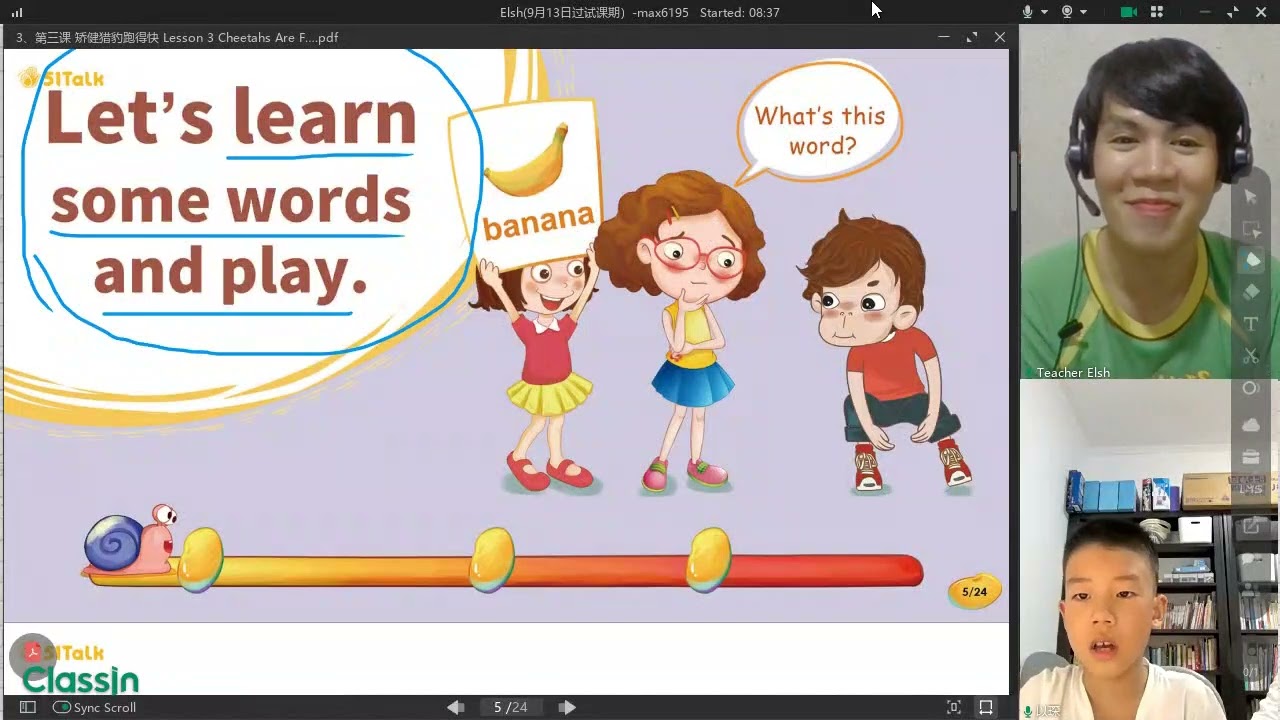The width and height of the screenshot is (1280, 720).
Task: Click the student video tile
Action: coord(1149,550)
